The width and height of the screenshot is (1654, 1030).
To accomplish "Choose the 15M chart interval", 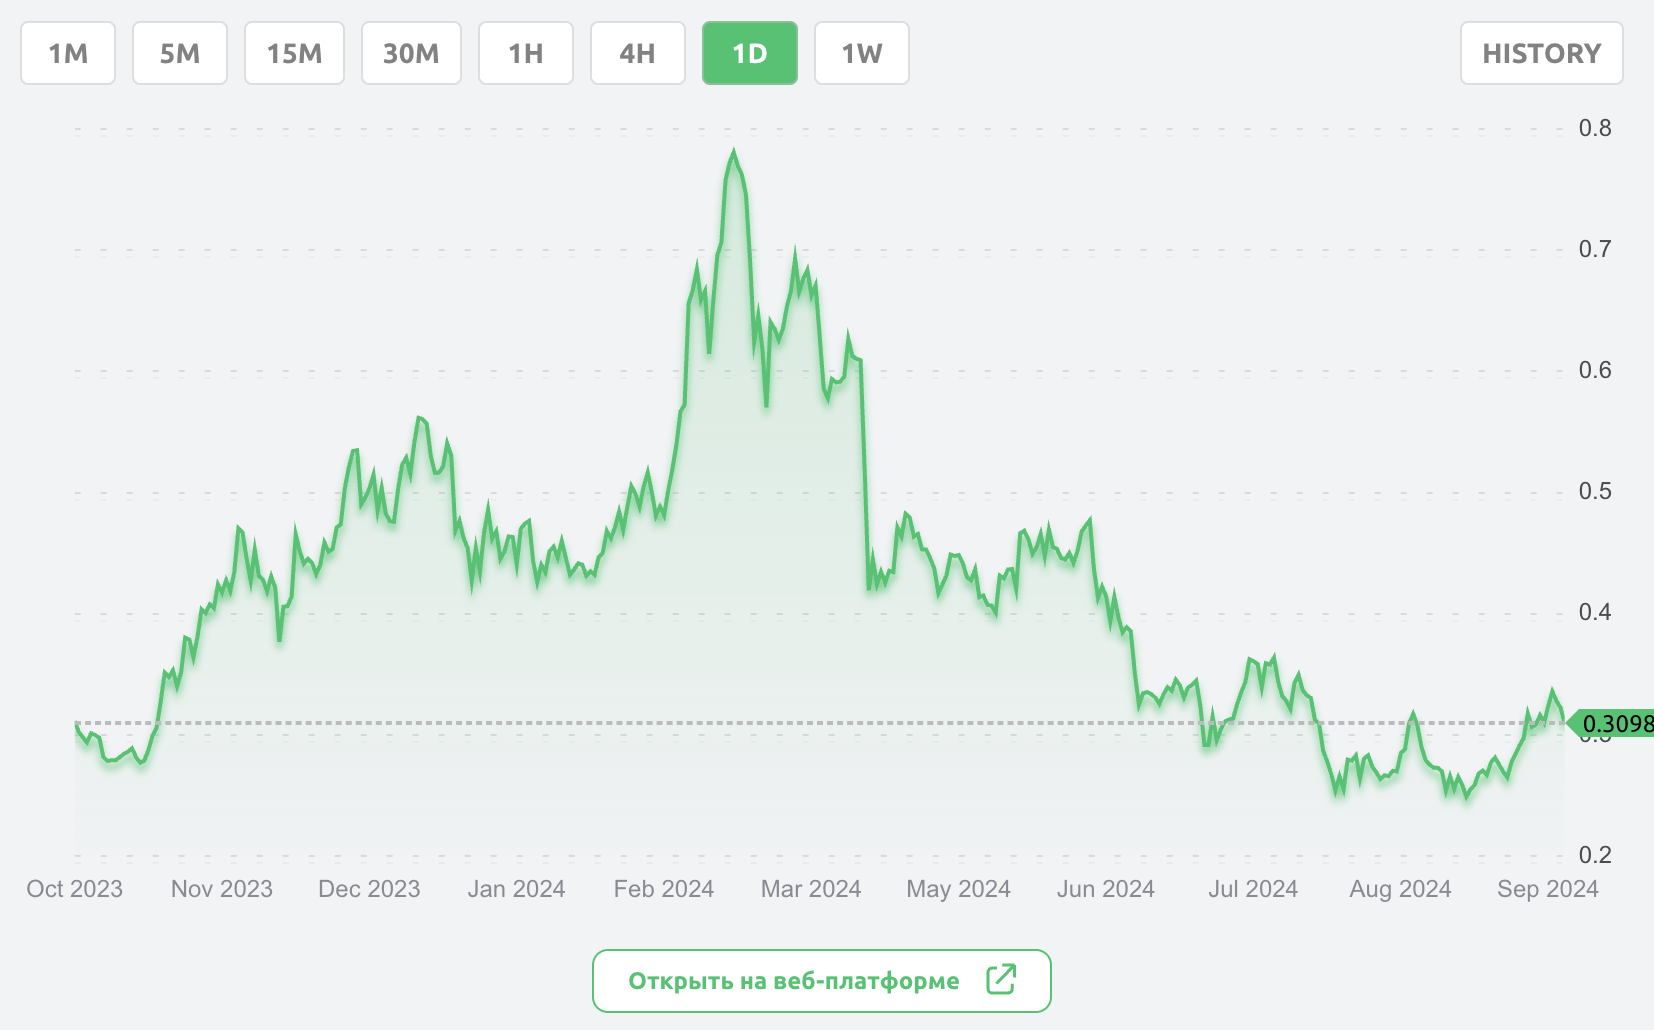I will [x=294, y=53].
